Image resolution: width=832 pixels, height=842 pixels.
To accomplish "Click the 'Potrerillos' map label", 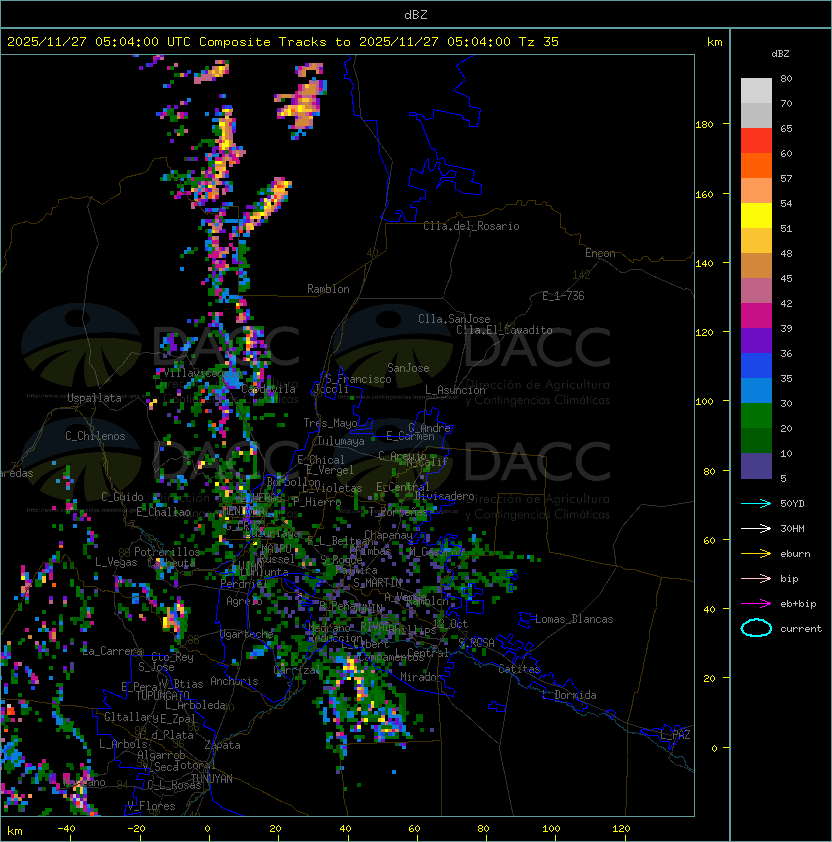I will [167, 552].
